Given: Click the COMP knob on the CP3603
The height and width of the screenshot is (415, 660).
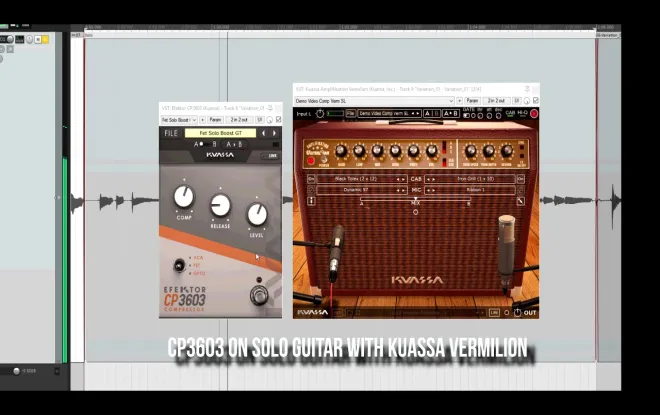Looking at the screenshot, I should (x=184, y=197).
